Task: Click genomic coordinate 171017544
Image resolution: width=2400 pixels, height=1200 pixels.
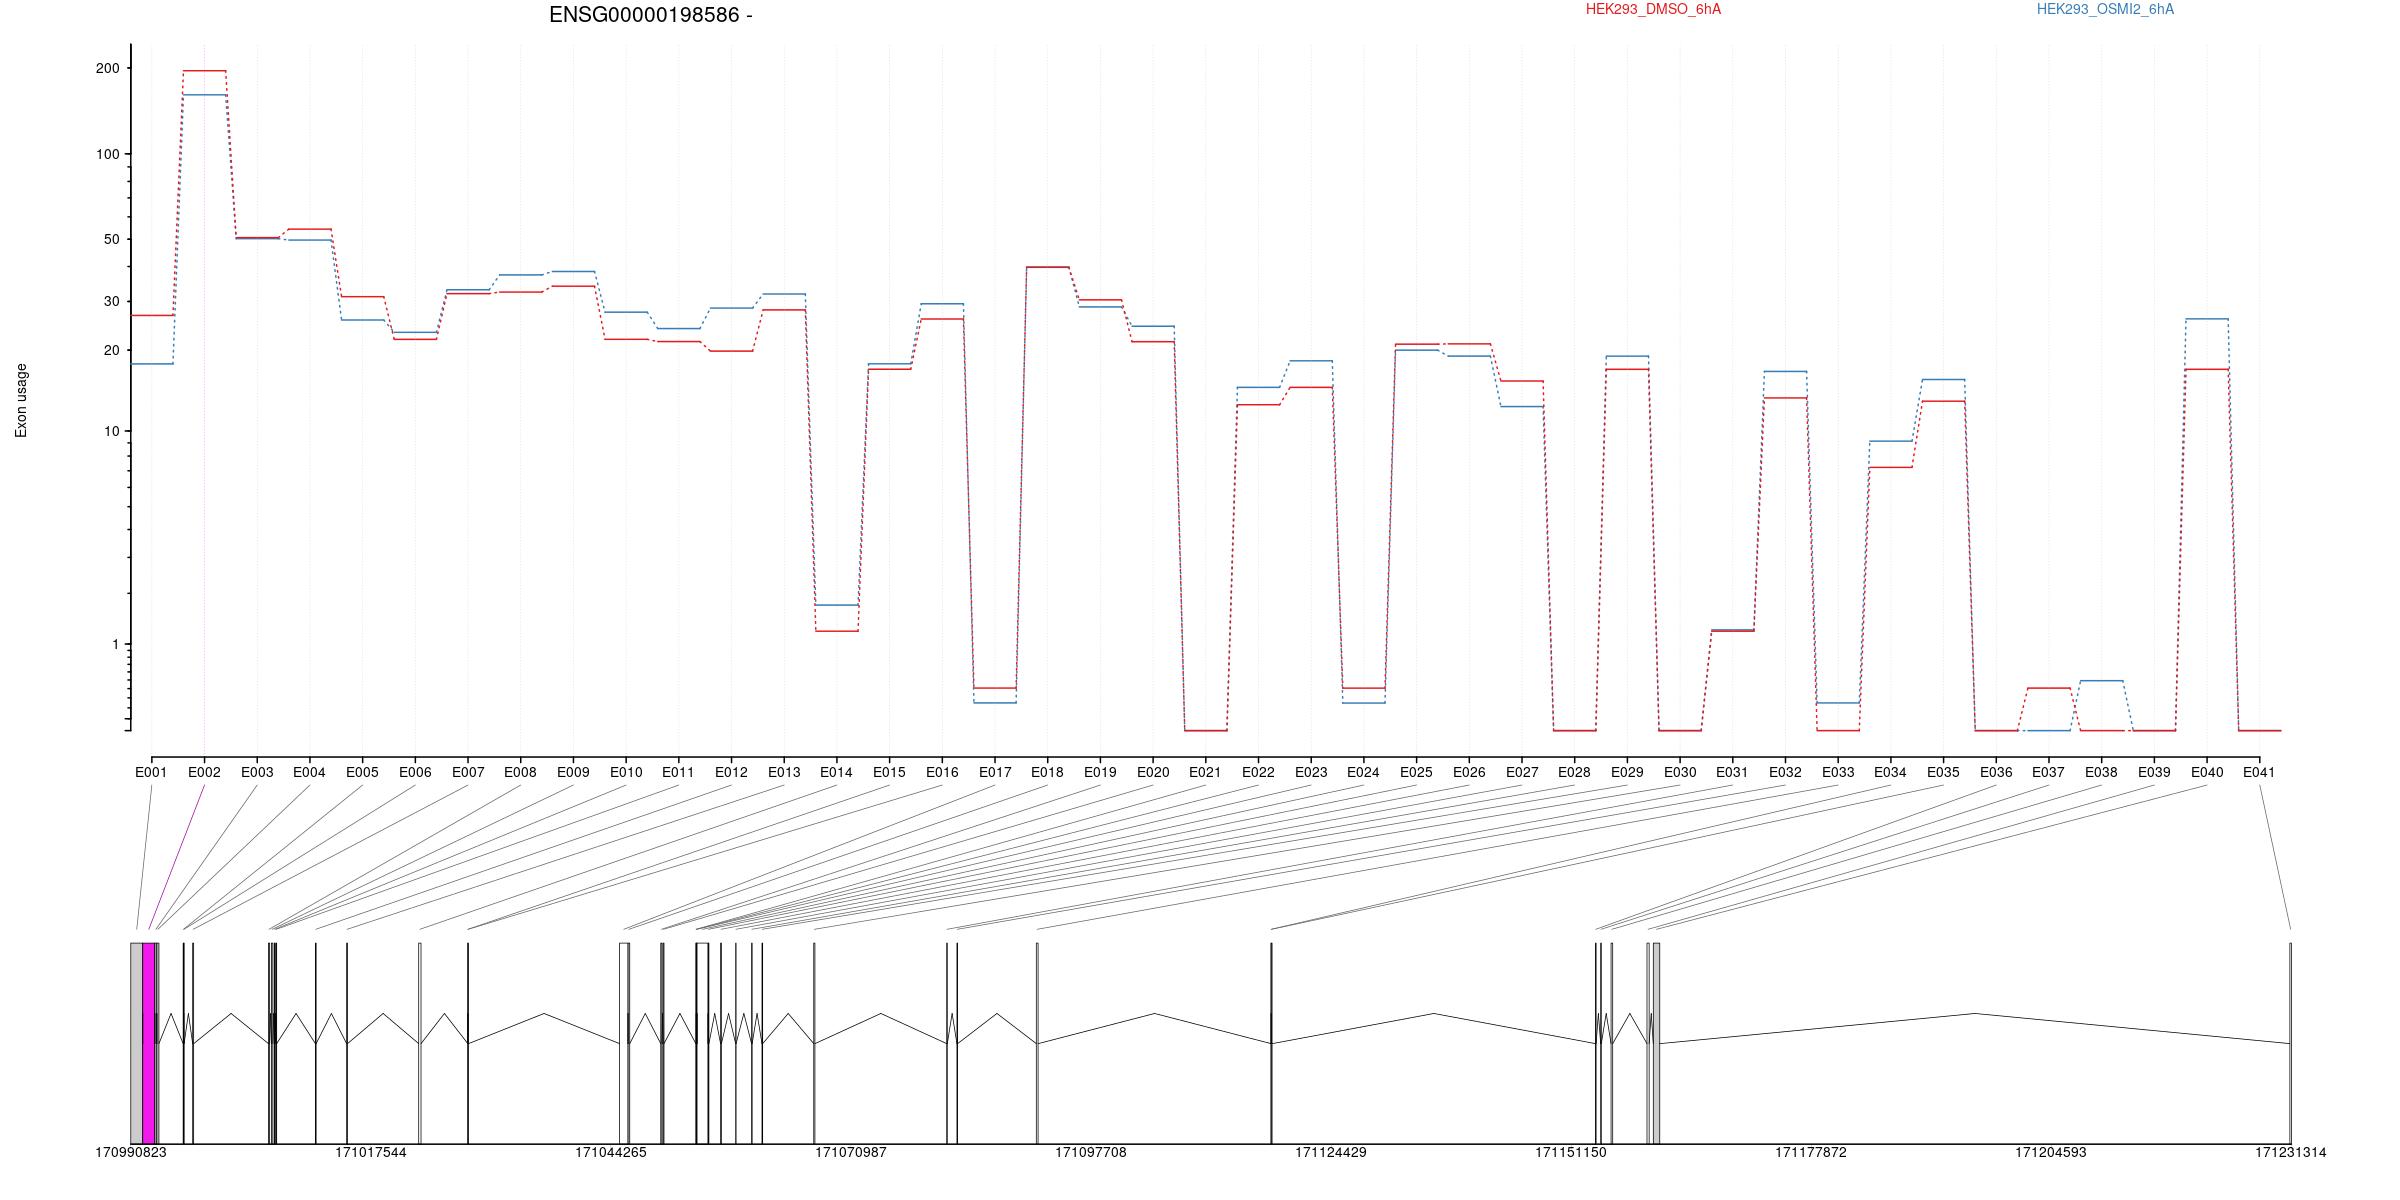Action: pyautogui.click(x=371, y=1152)
